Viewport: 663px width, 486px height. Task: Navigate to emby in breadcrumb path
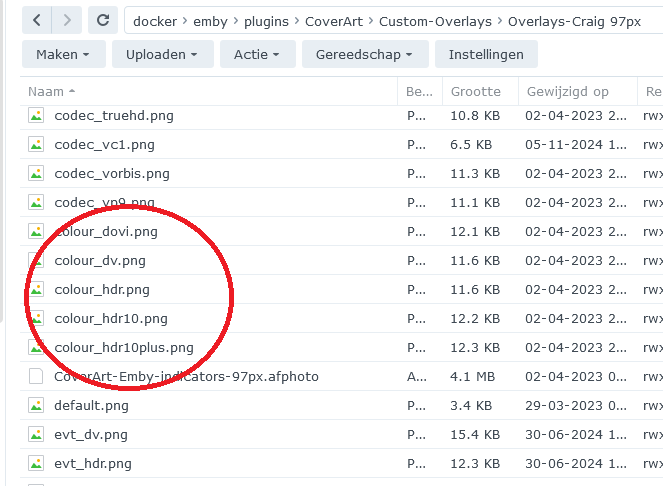tap(210, 21)
